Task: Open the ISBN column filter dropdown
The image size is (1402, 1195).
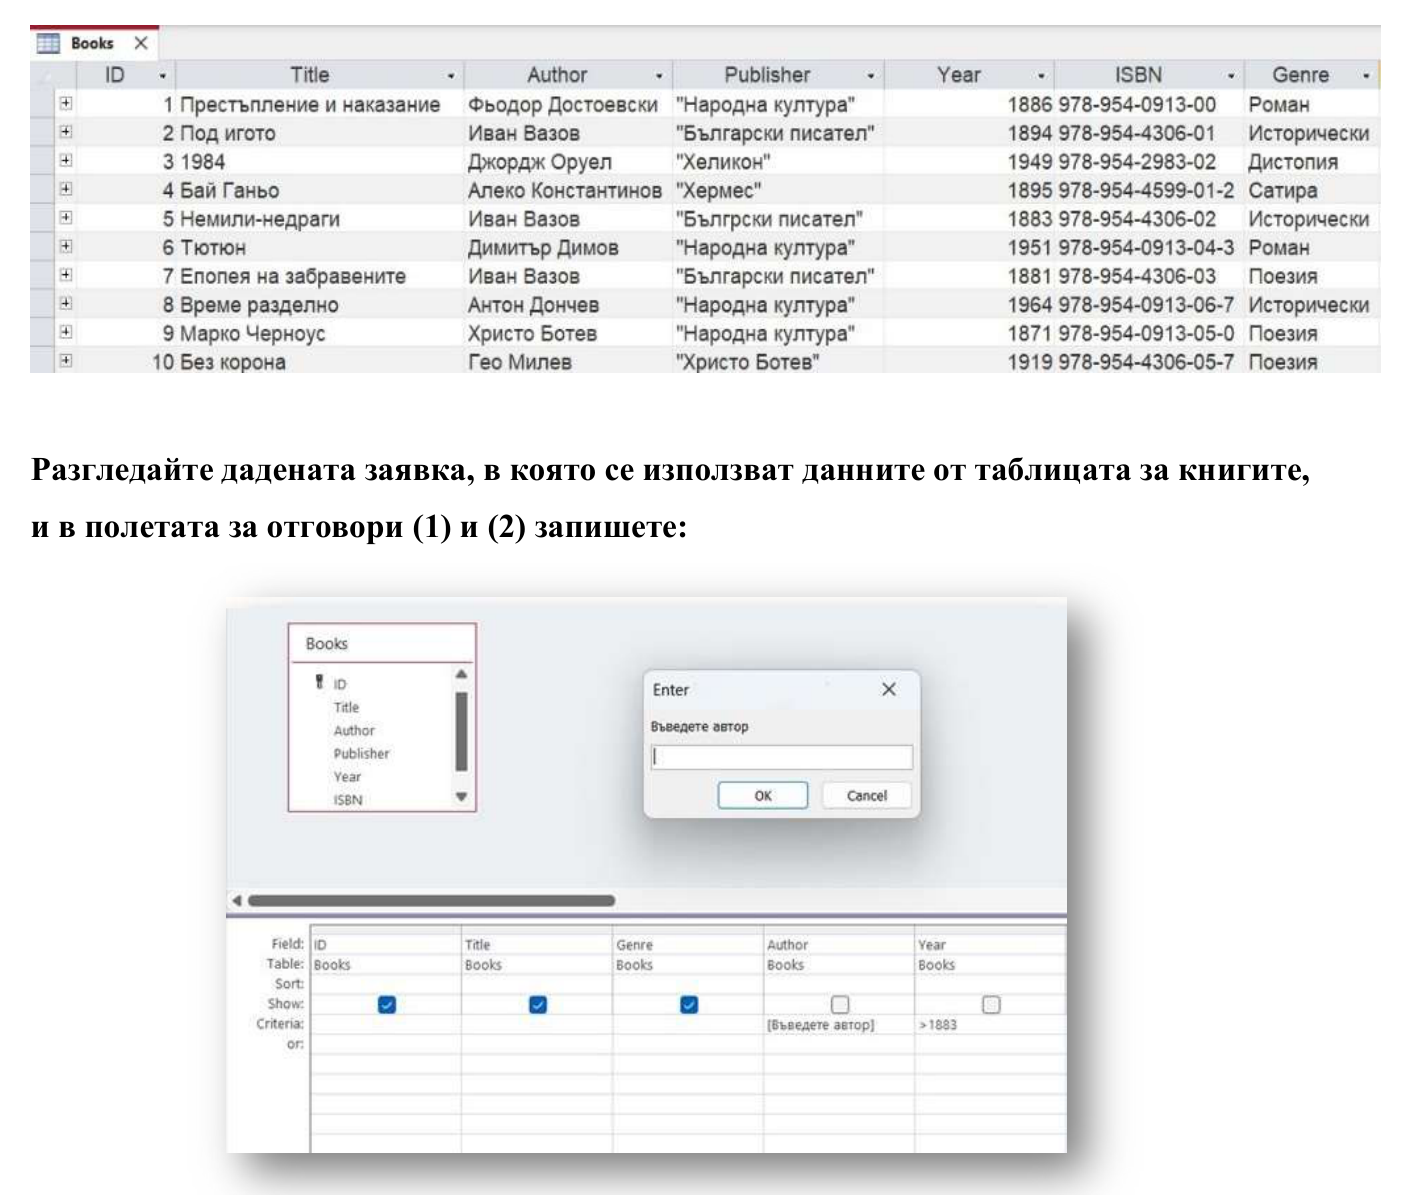Action: pos(1231,76)
